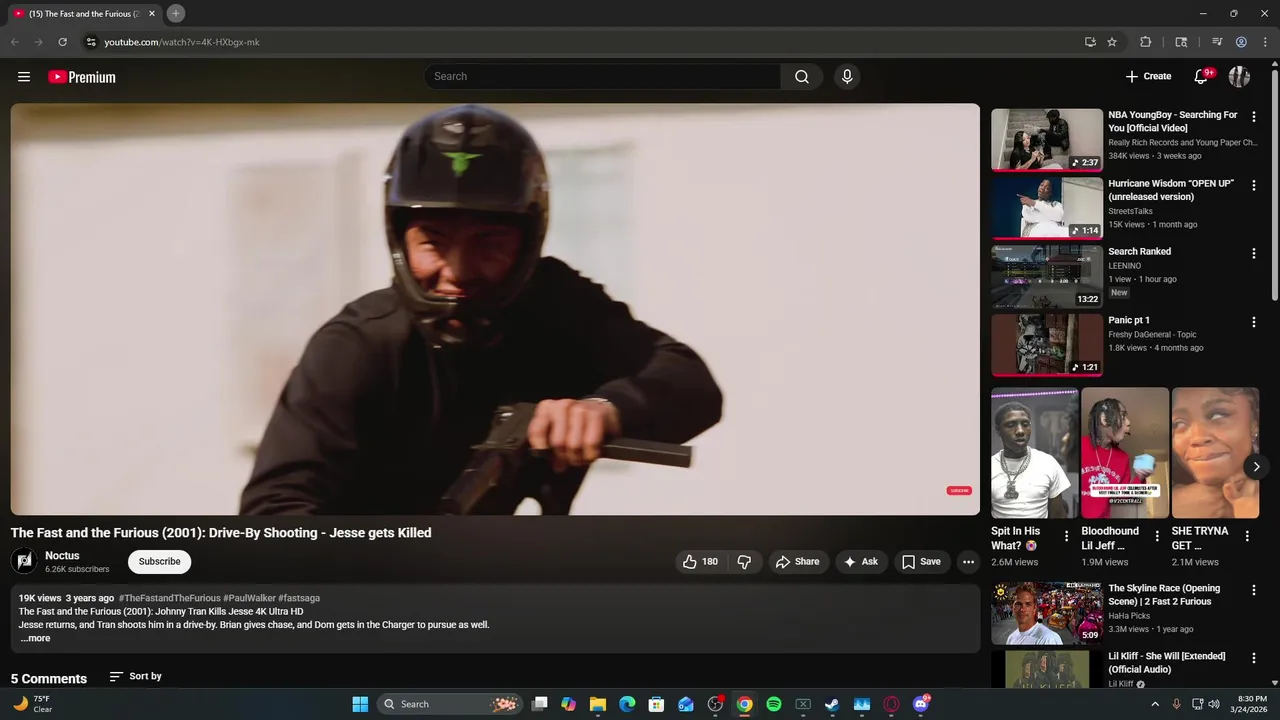Viewport: 1280px width, 720px height.
Task: Open Chrome profile icon
Action: (x=1241, y=42)
